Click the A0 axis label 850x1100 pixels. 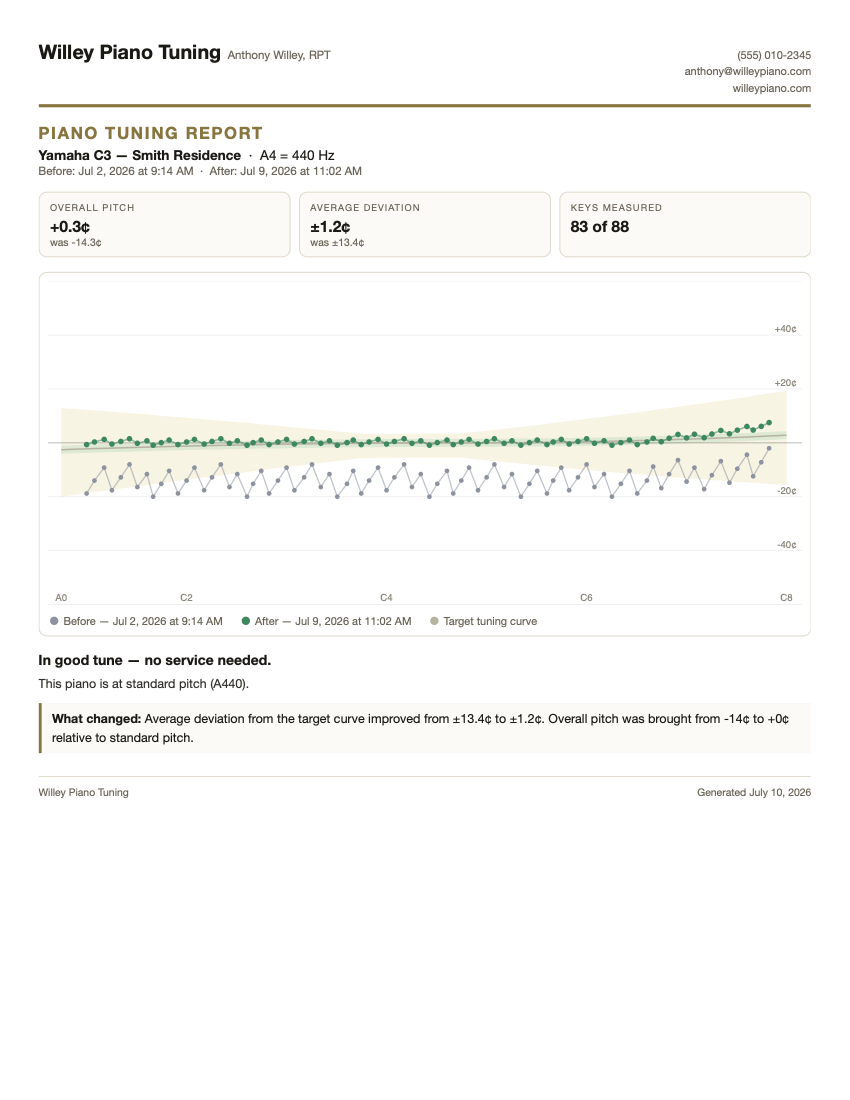(61, 598)
